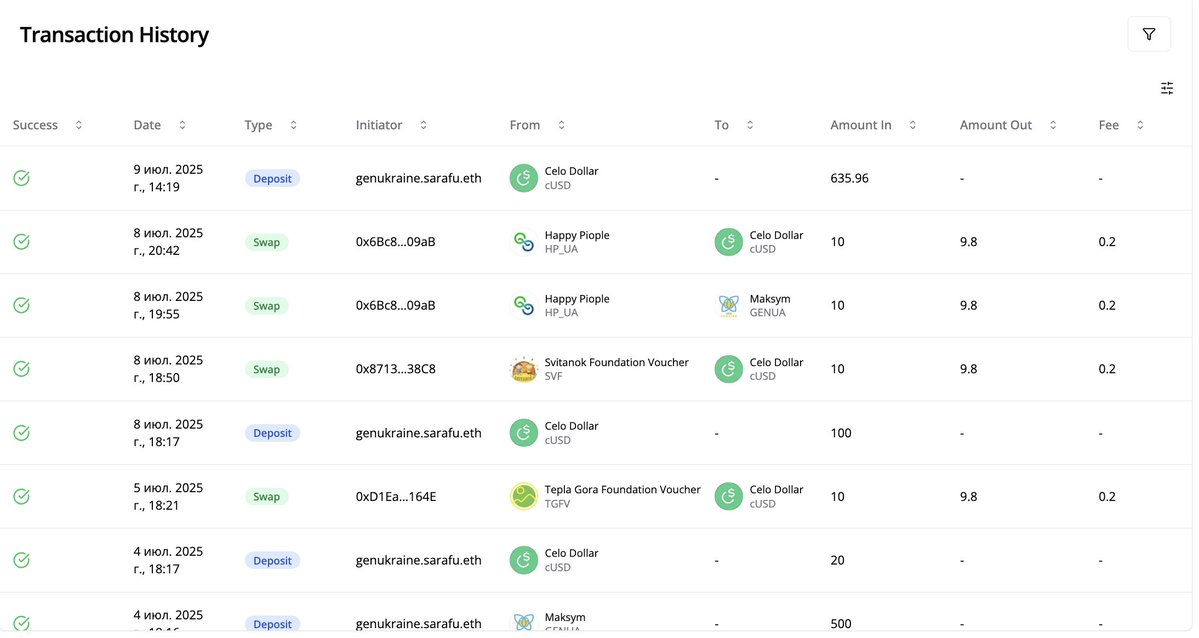Click Deposit badge in 9 июл. 14:19 row
Viewport: 1199px width, 638px height.
272,178
